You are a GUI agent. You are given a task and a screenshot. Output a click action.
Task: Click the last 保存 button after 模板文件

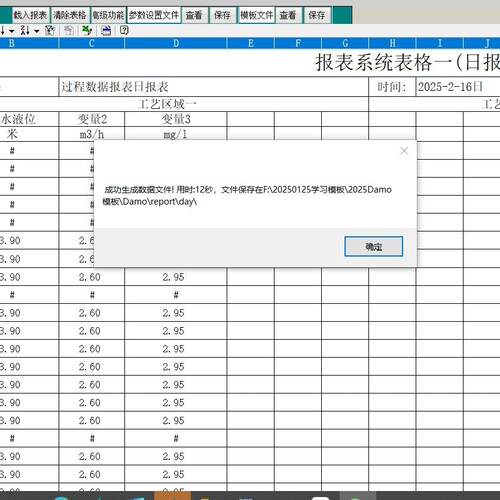(x=317, y=15)
